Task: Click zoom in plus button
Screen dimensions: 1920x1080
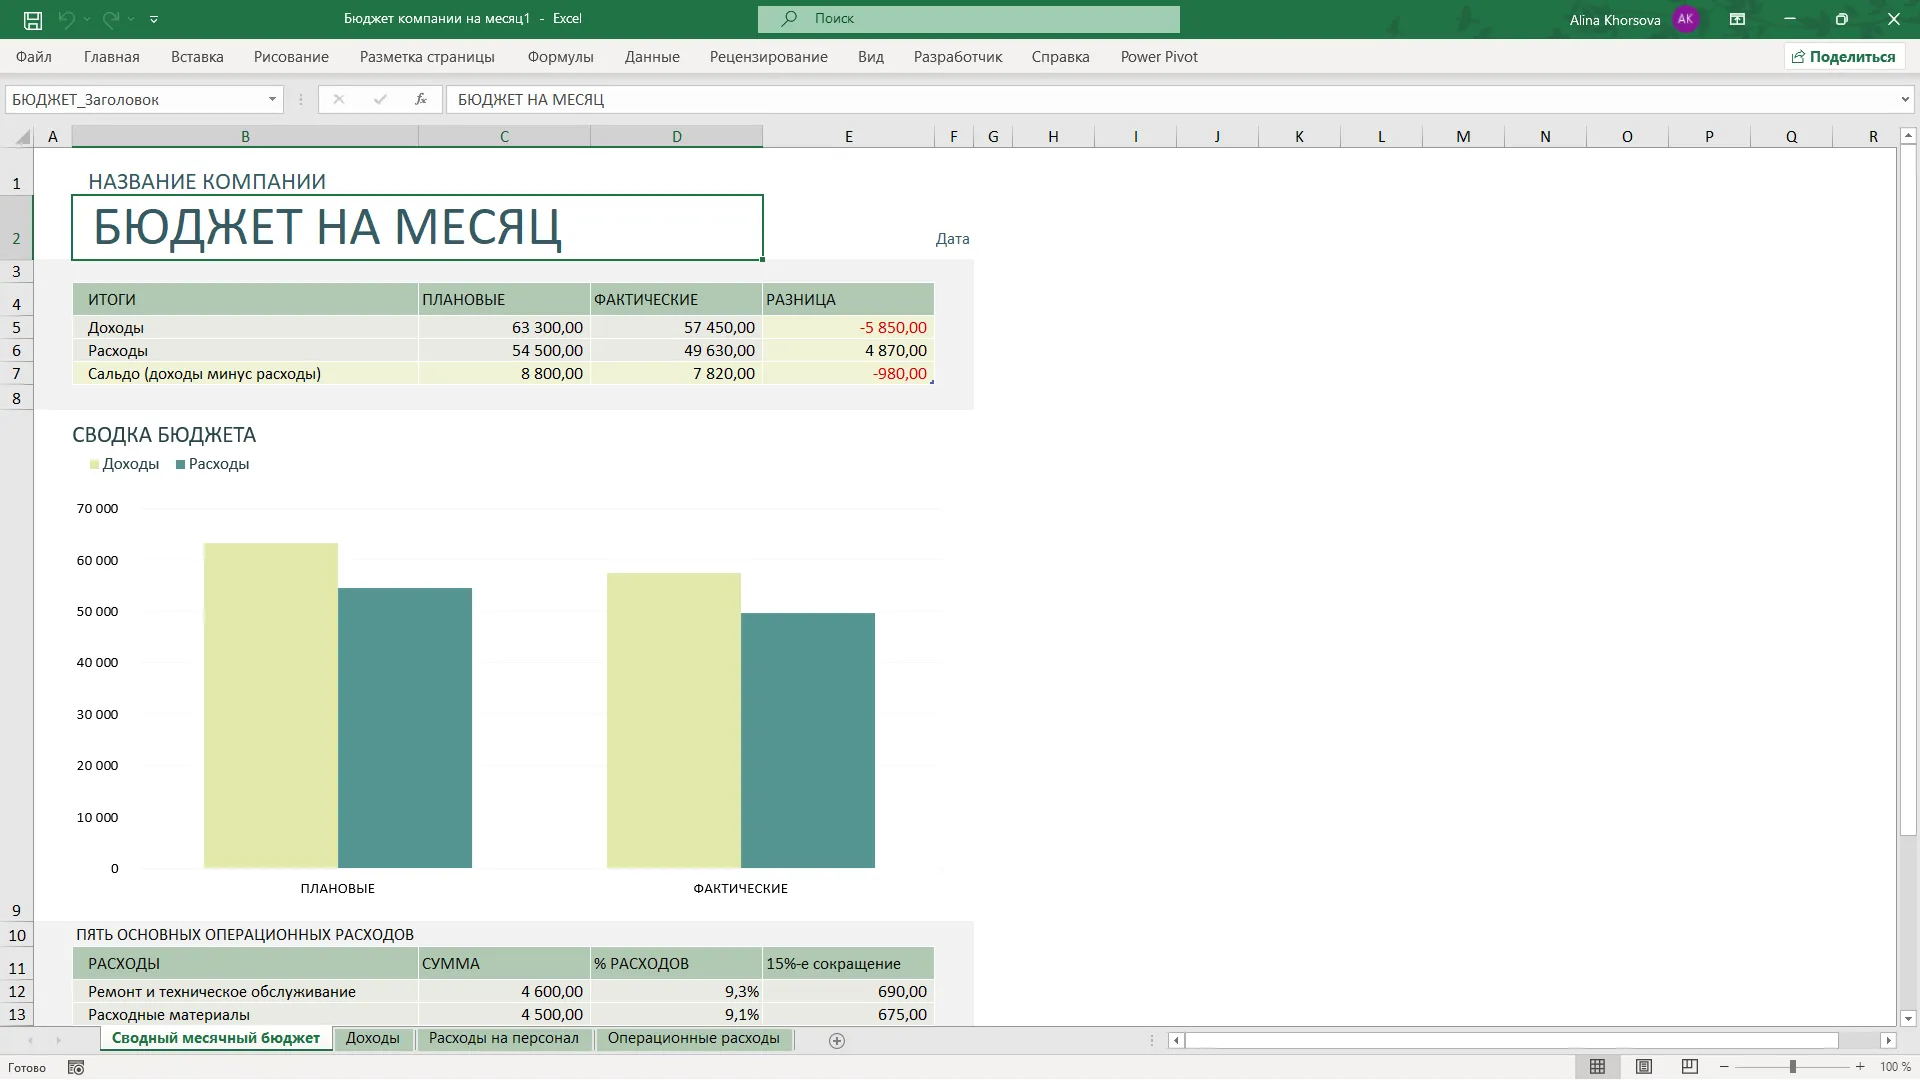Action: [x=1860, y=1067]
